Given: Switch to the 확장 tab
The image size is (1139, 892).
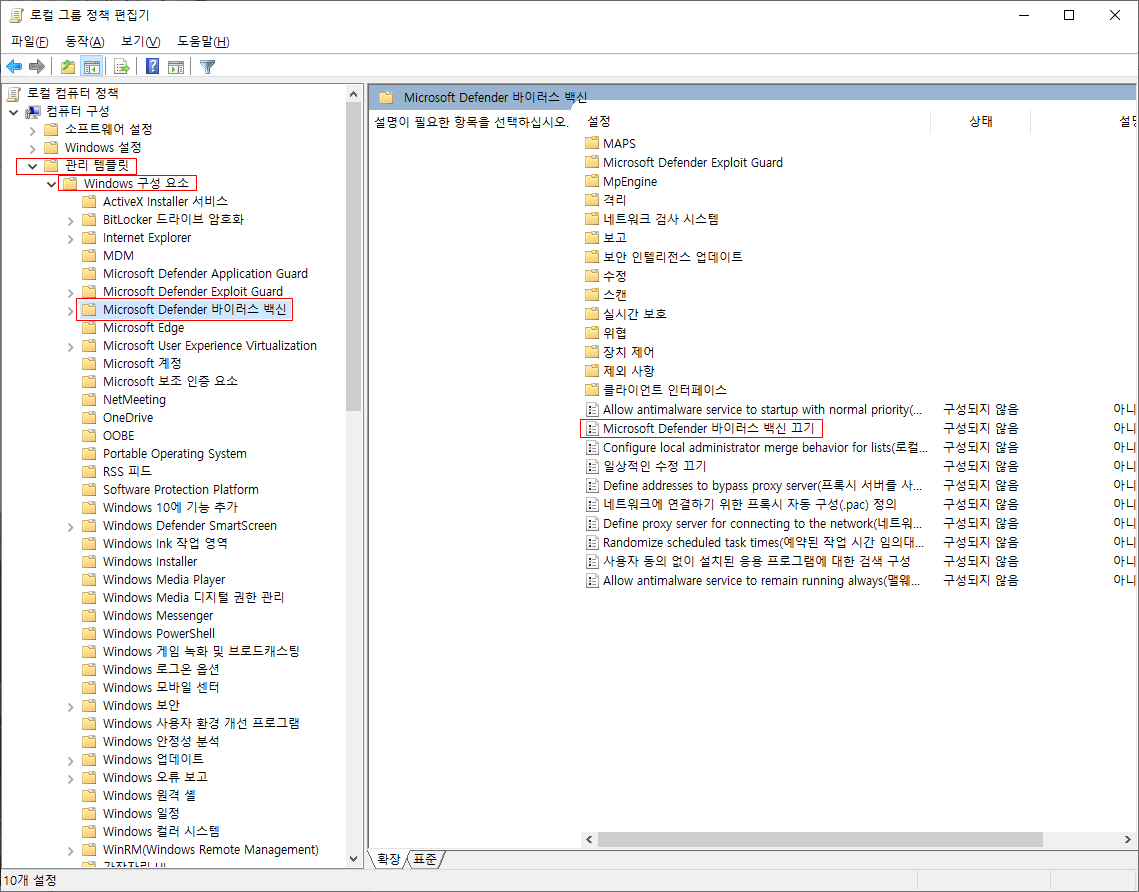Looking at the screenshot, I should click(x=389, y=859).
